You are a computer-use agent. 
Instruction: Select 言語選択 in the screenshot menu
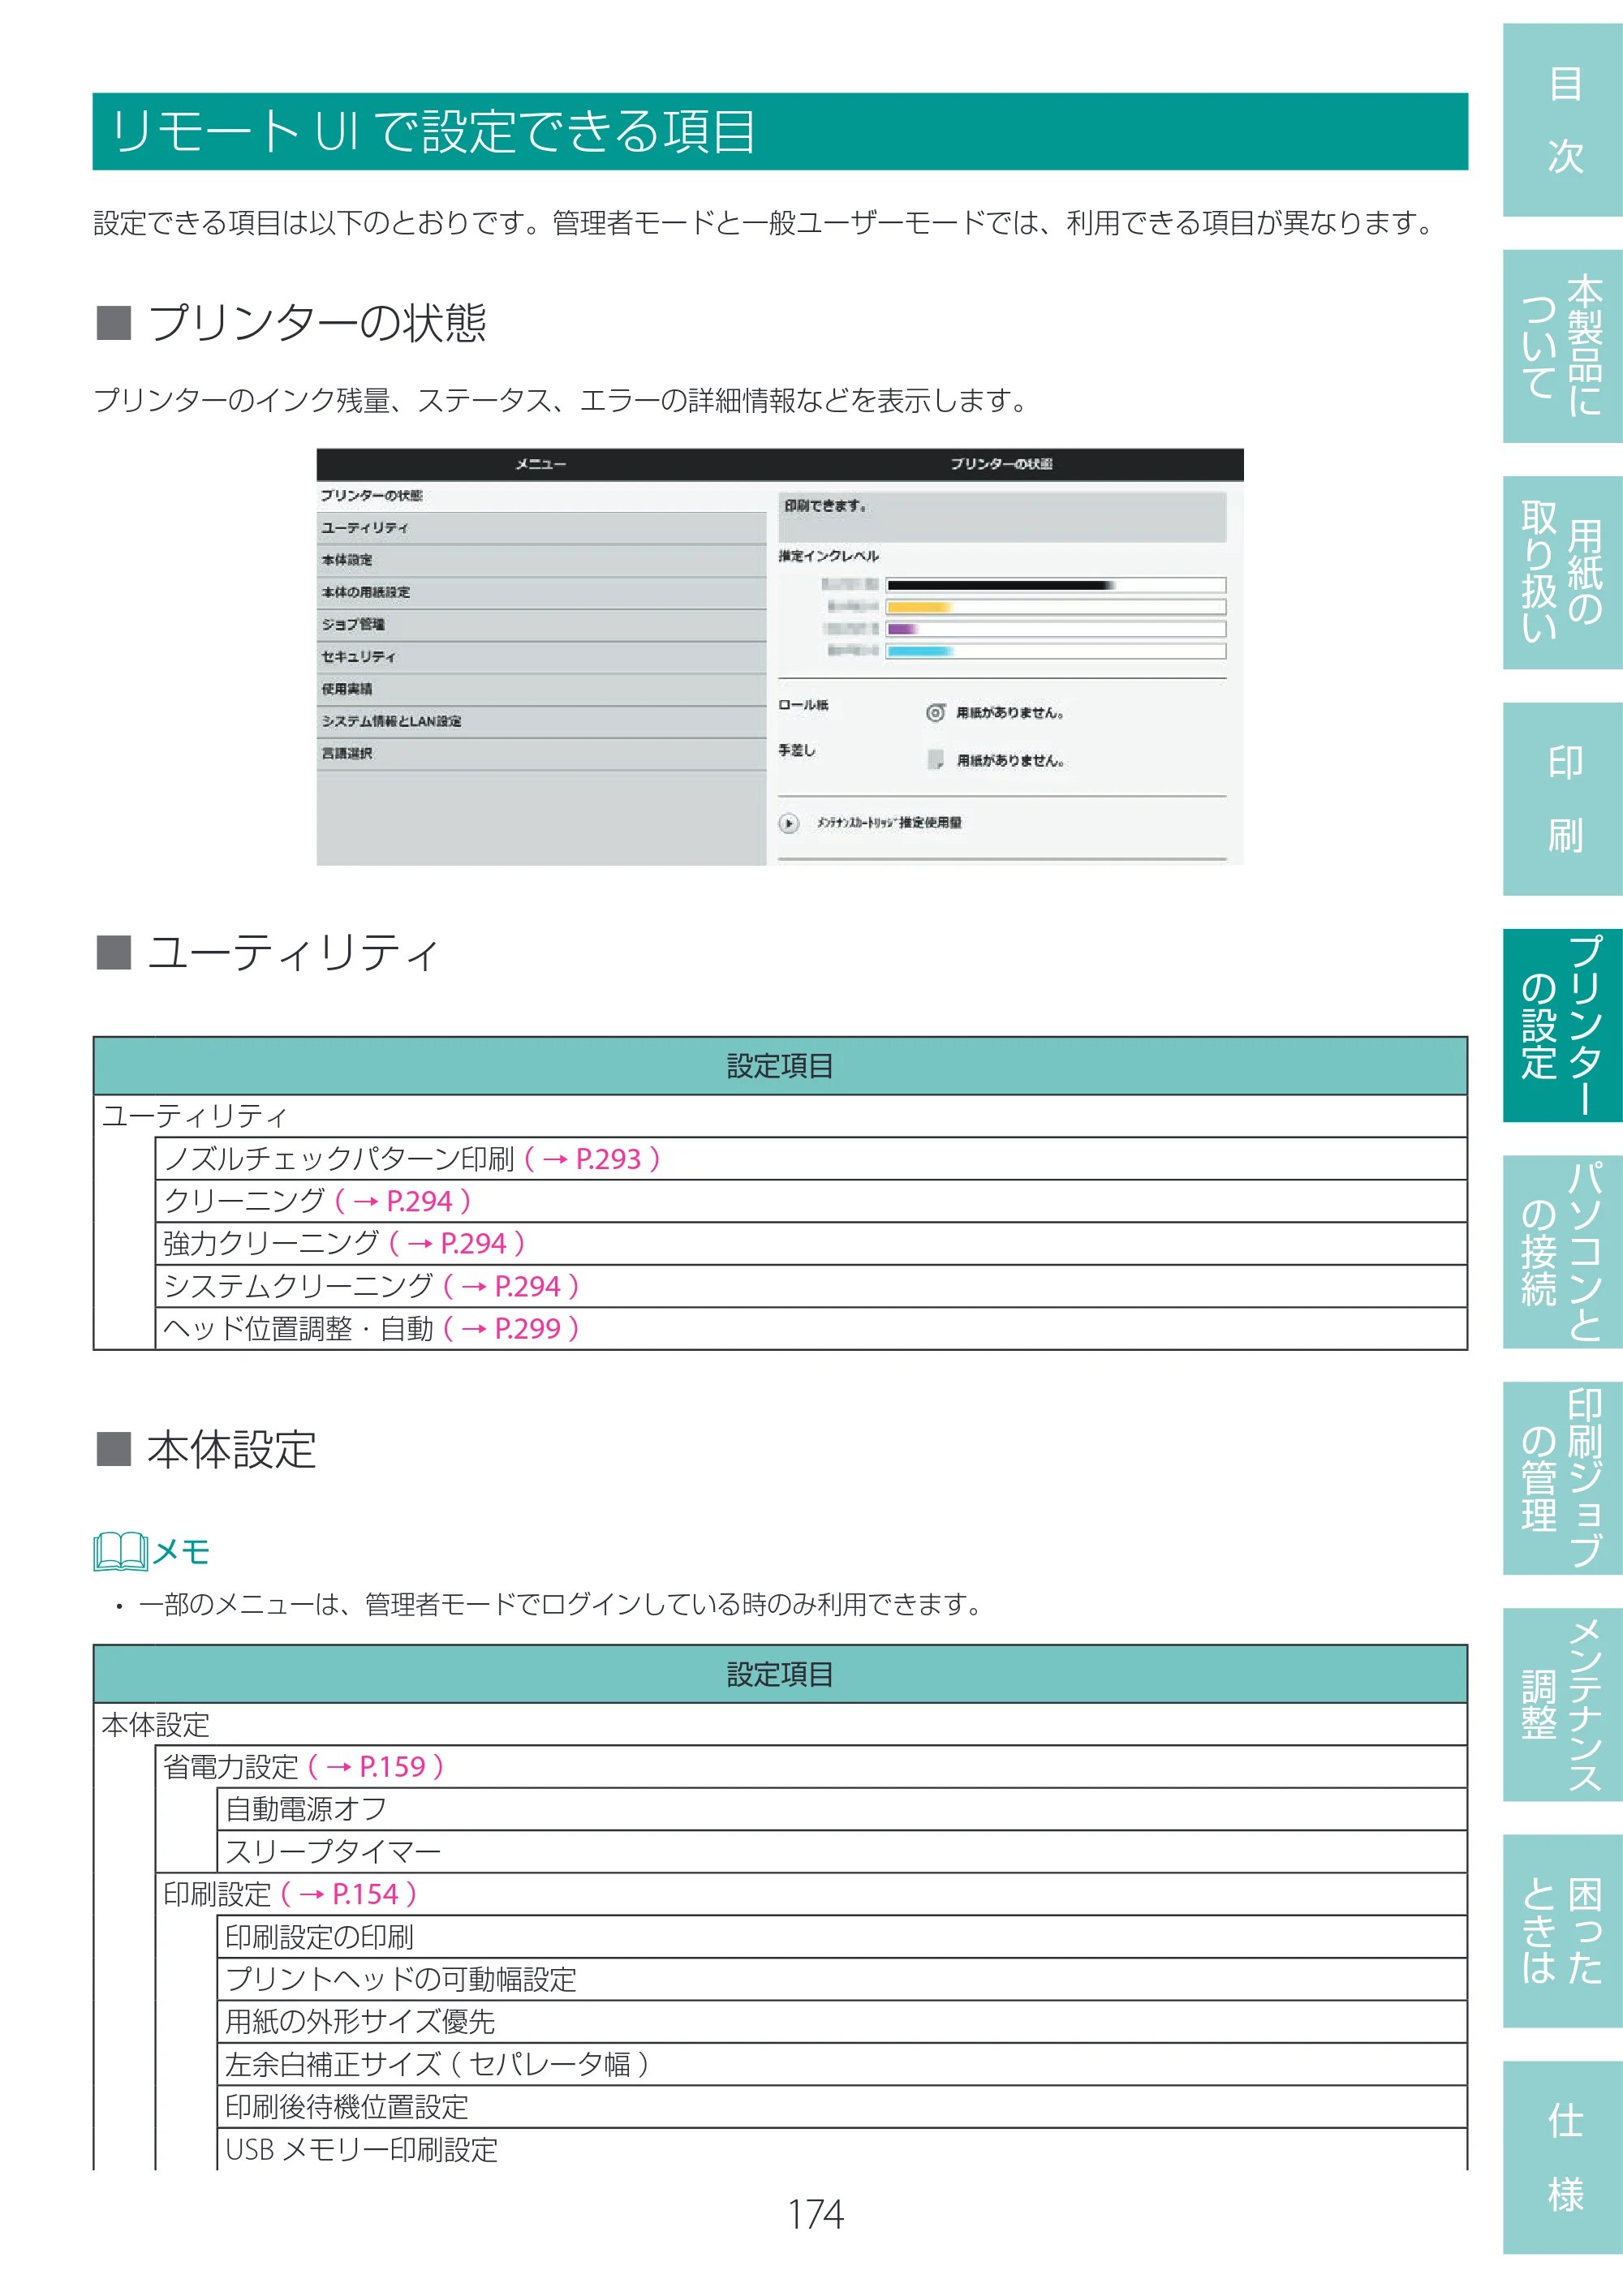541,753
